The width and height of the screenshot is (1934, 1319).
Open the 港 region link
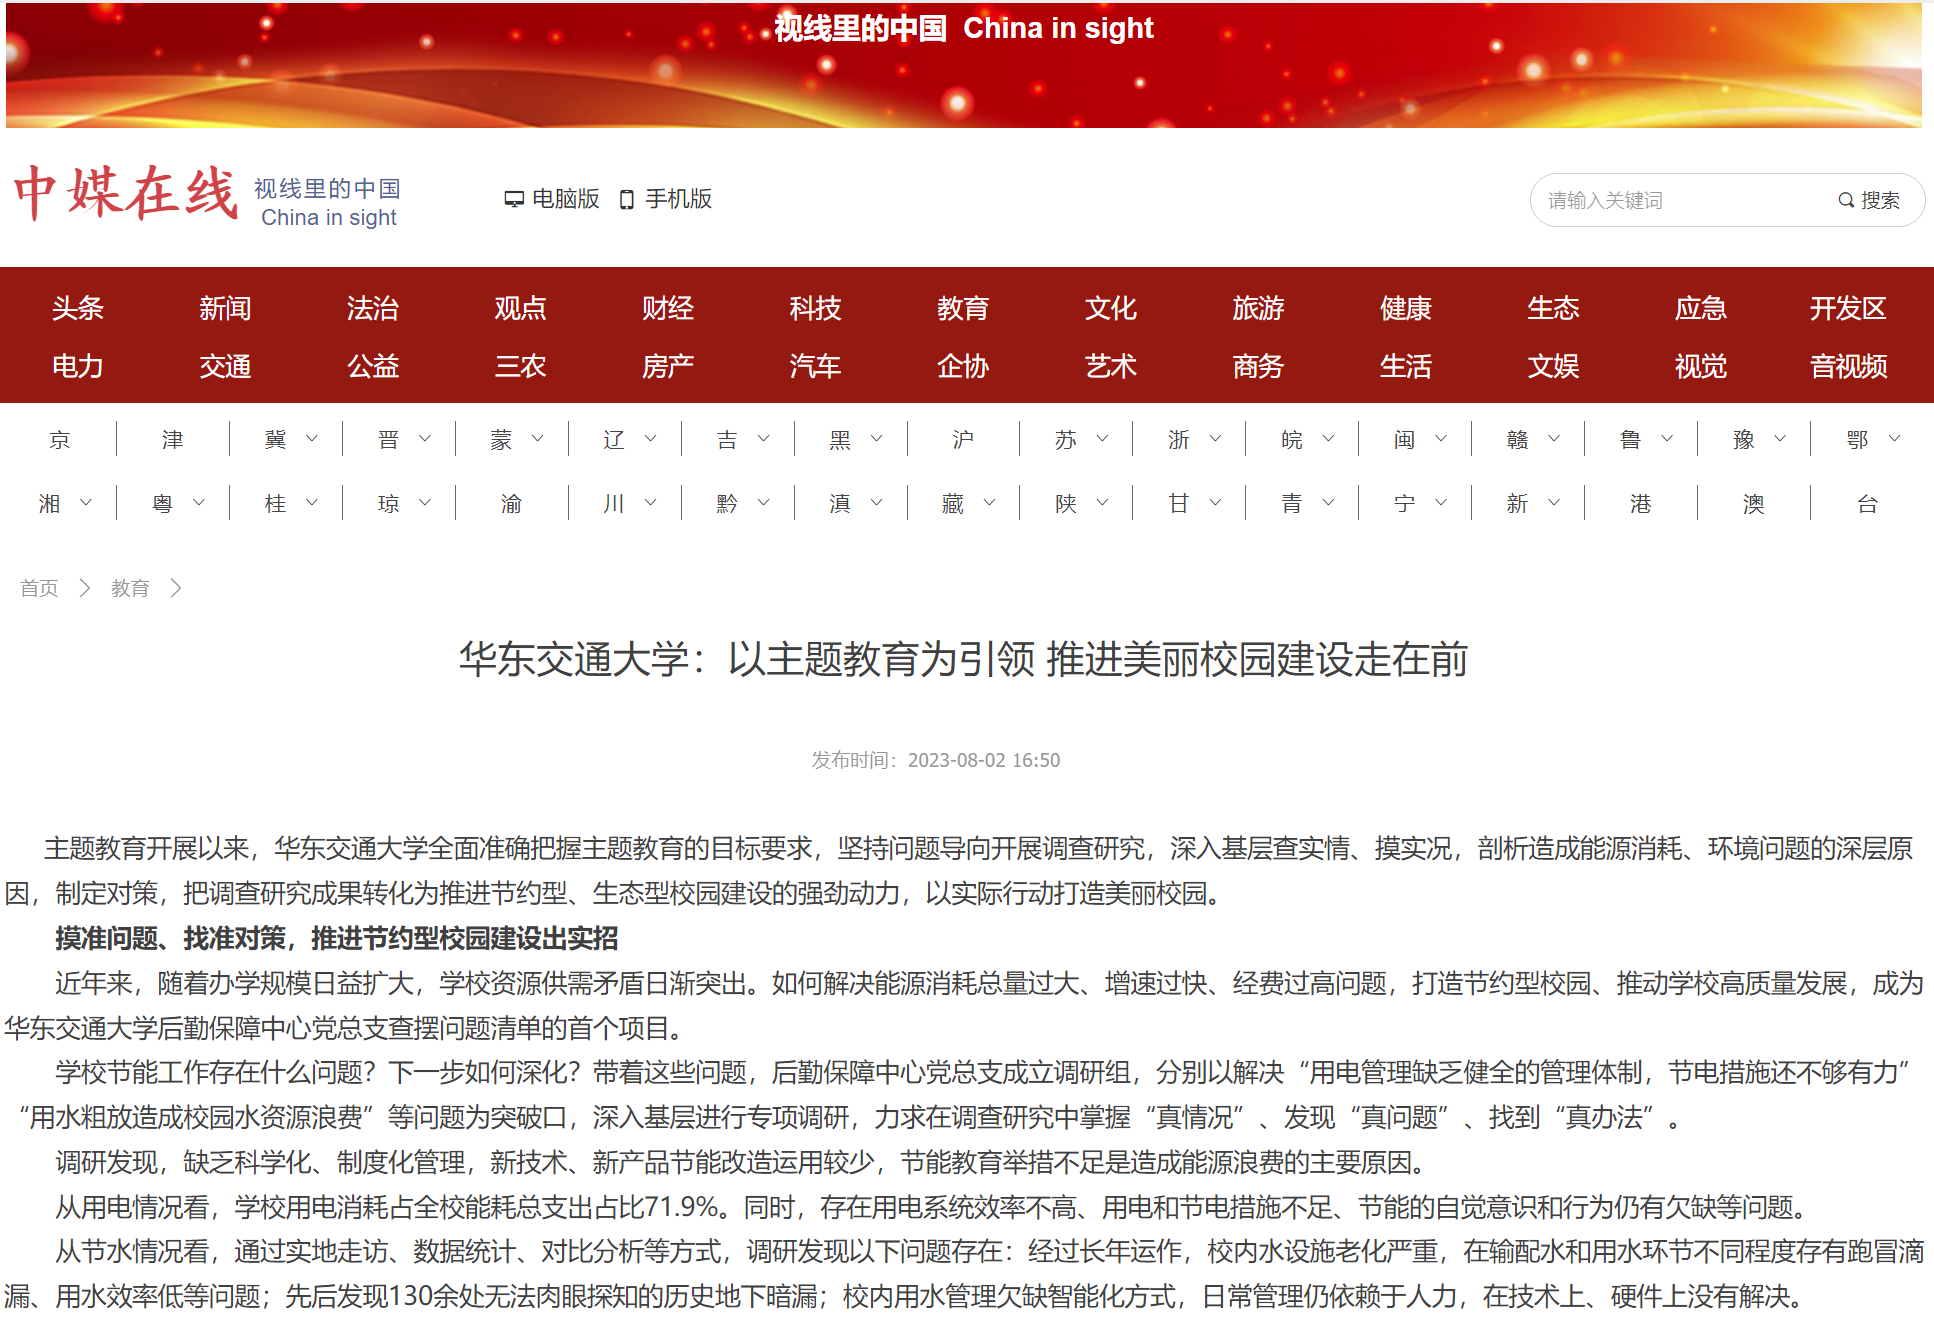point(1640,504)
